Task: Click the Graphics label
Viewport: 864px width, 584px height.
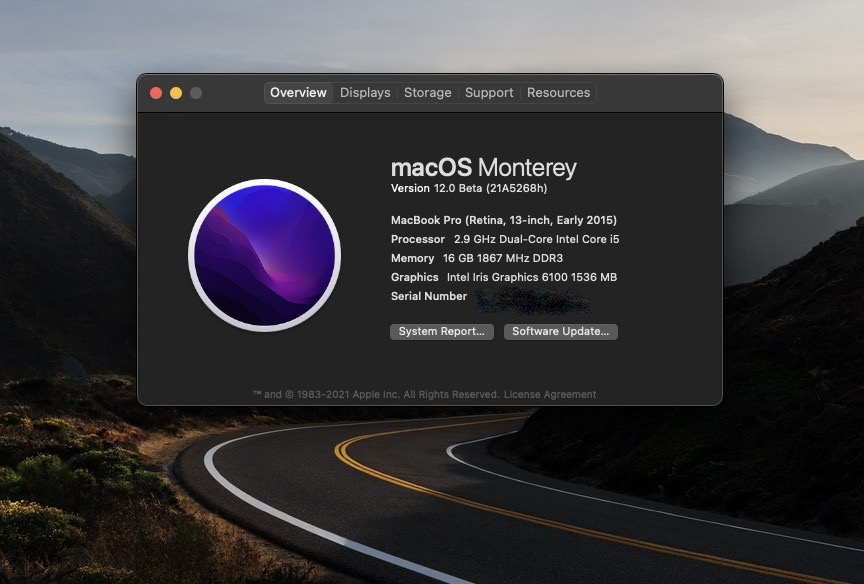Action: [414, 277]
